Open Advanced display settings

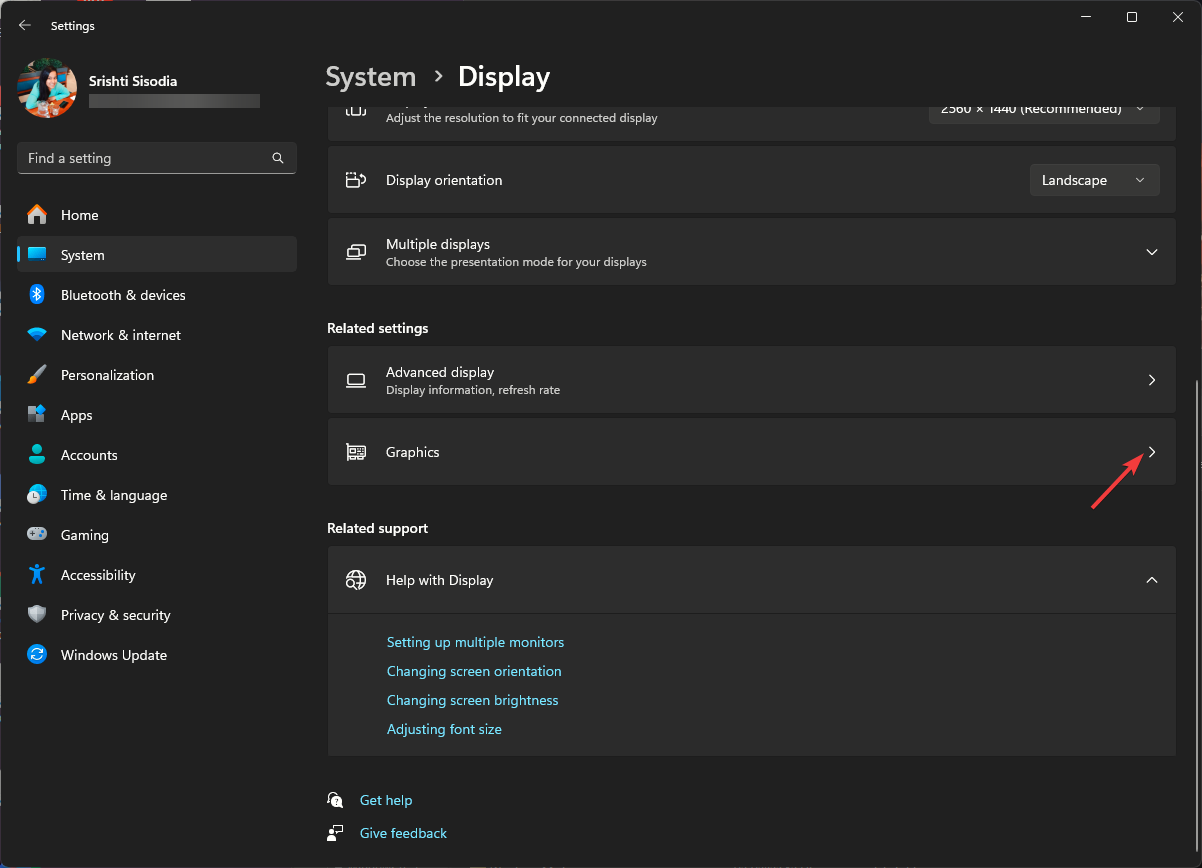pos(752,380)
